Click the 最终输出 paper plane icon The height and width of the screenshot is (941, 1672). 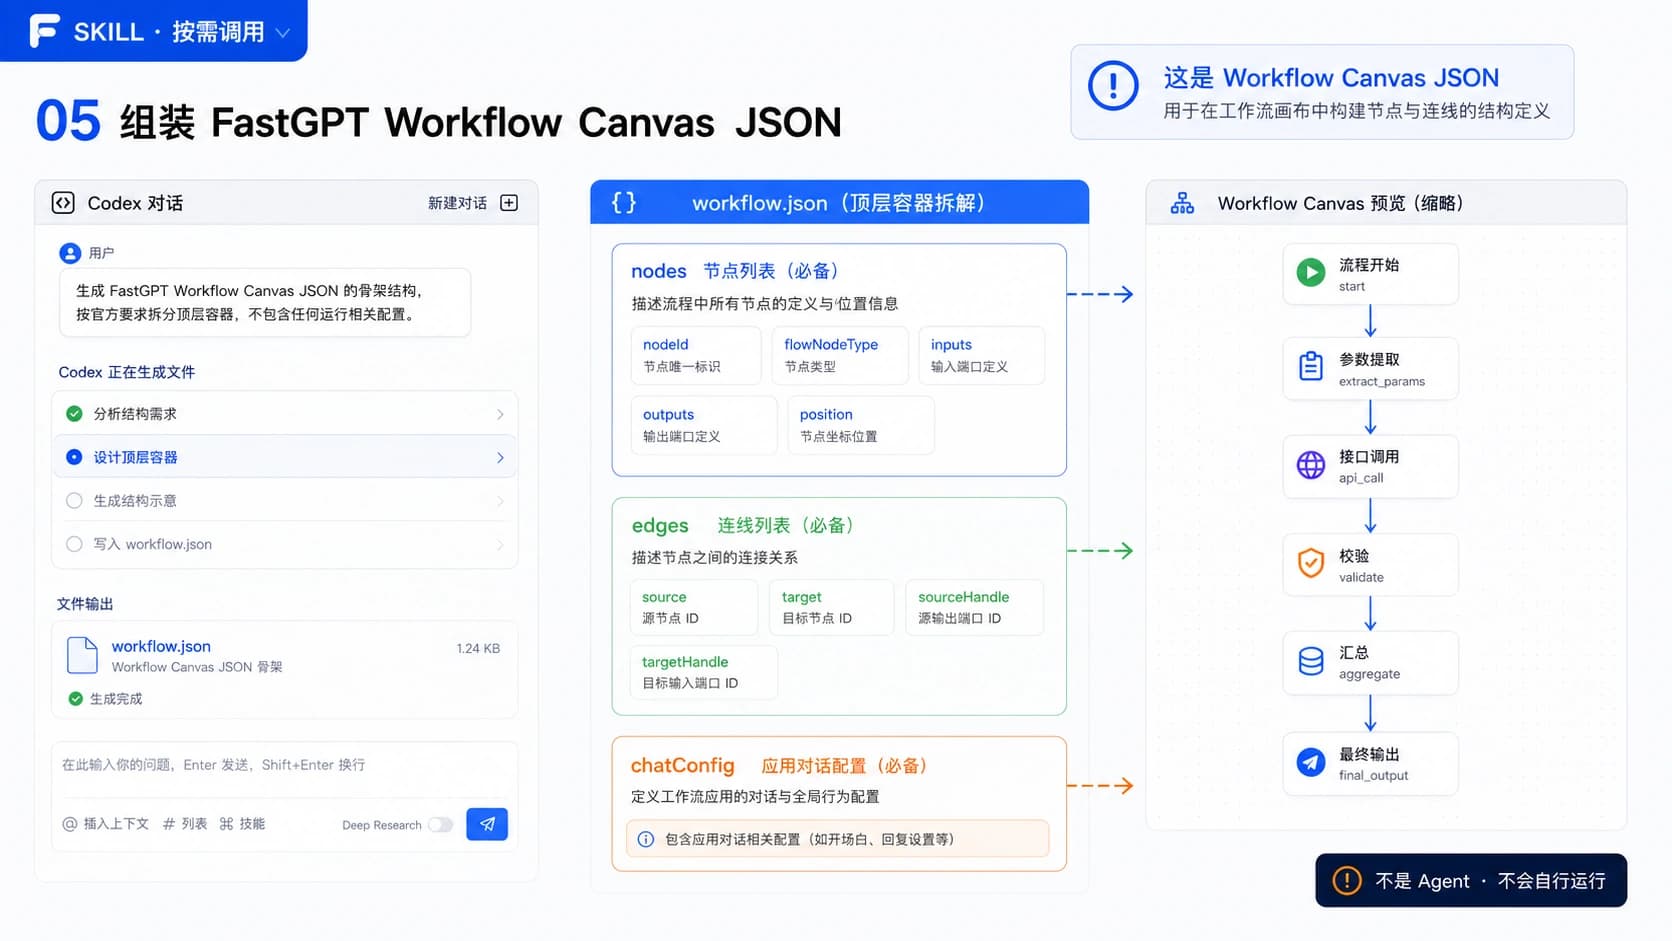tap(1311, 762)
